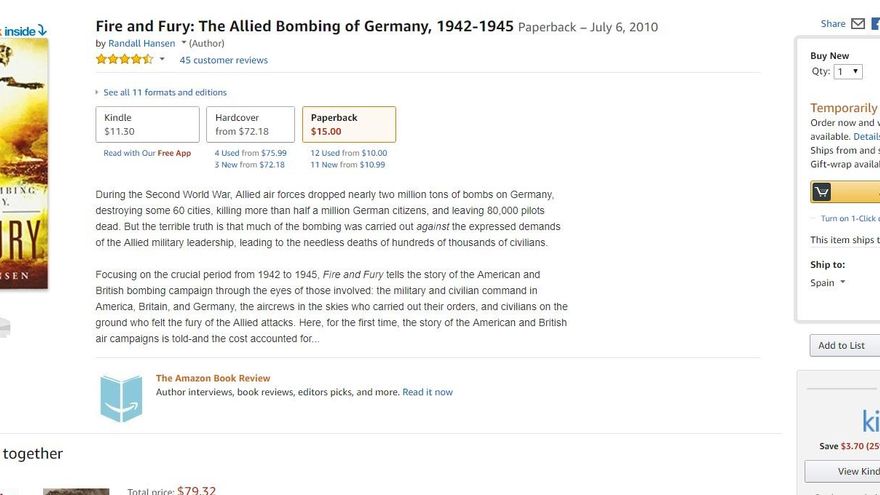Click Add to List button
The height and width of the screenshot is (495, 880).
coord(842,346)
